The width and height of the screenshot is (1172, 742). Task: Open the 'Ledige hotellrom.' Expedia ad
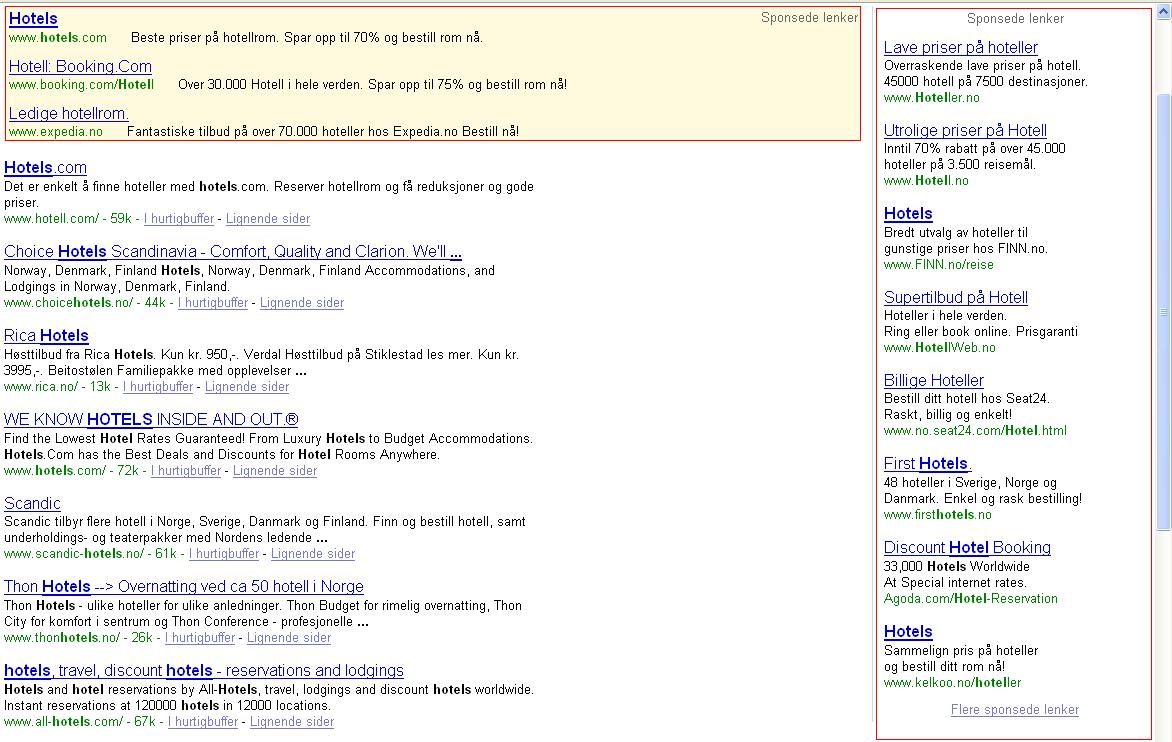pos(69,114)
